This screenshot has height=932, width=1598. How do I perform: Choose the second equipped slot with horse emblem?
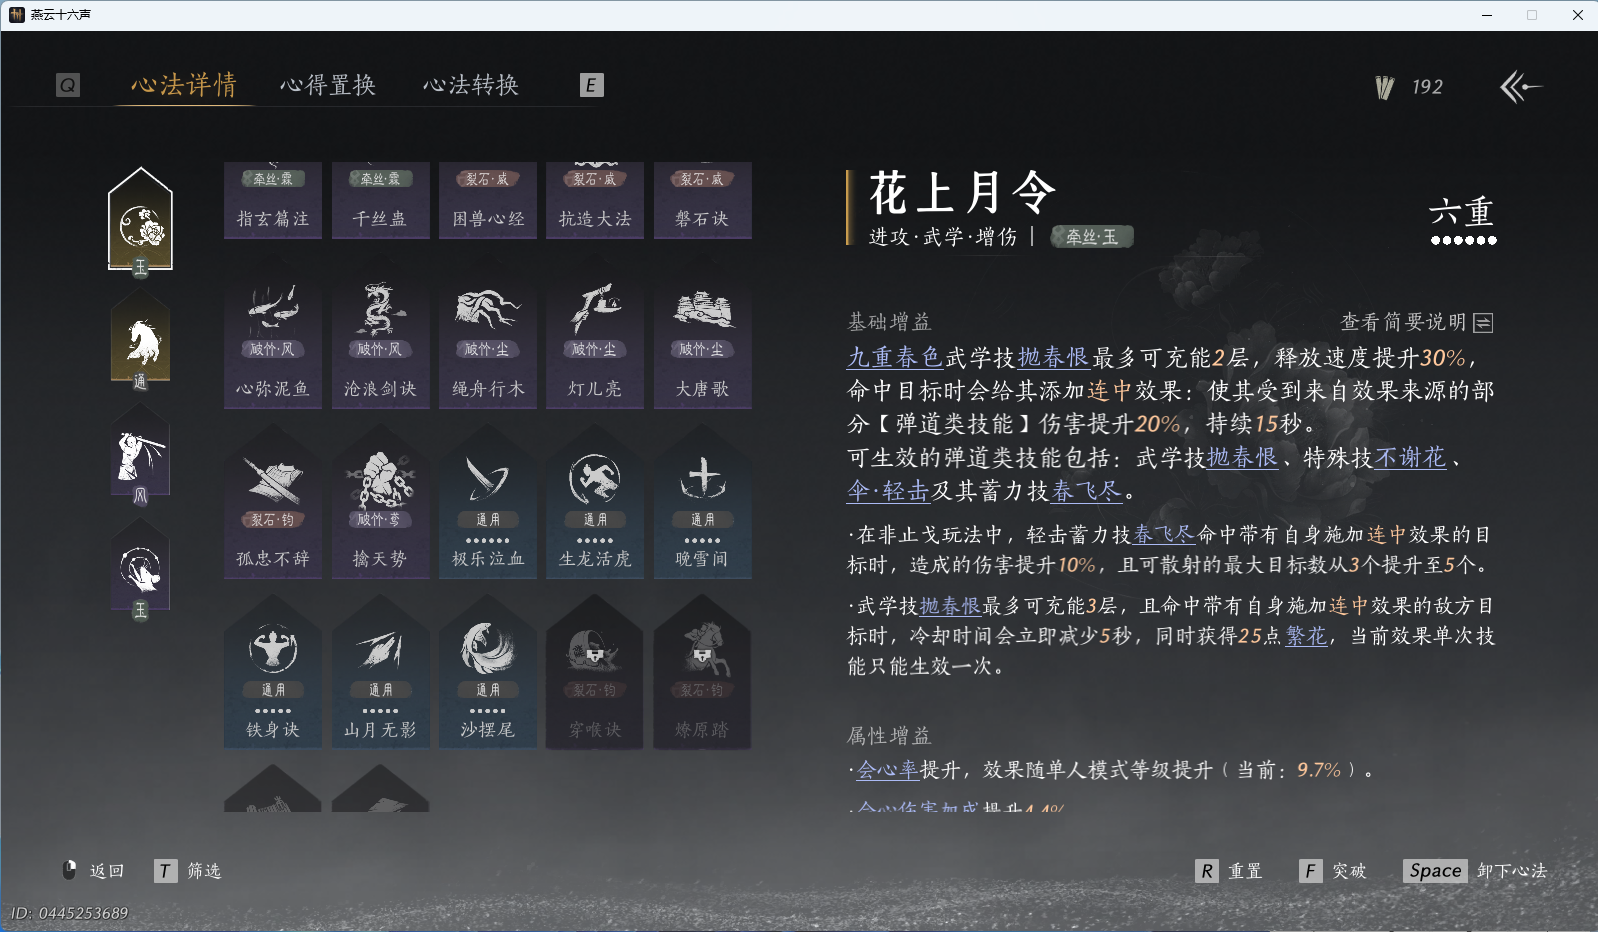point(141,340)
